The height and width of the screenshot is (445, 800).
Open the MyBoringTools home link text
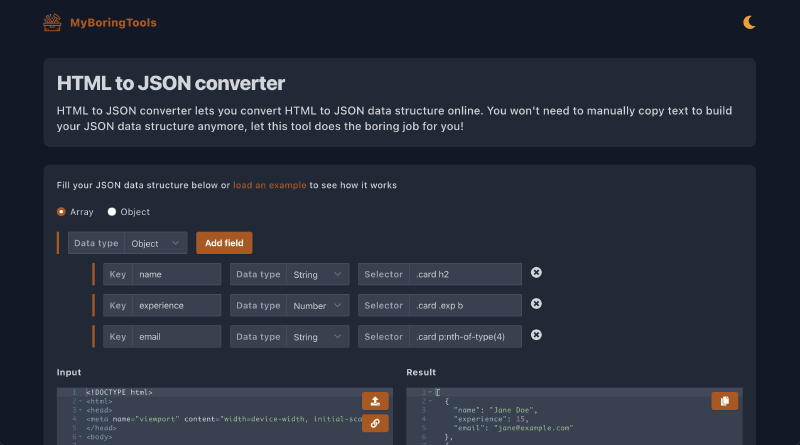pos(113,22)
